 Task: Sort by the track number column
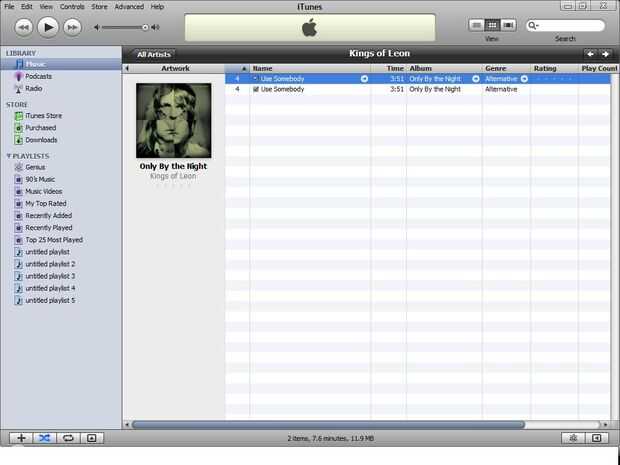237,68
